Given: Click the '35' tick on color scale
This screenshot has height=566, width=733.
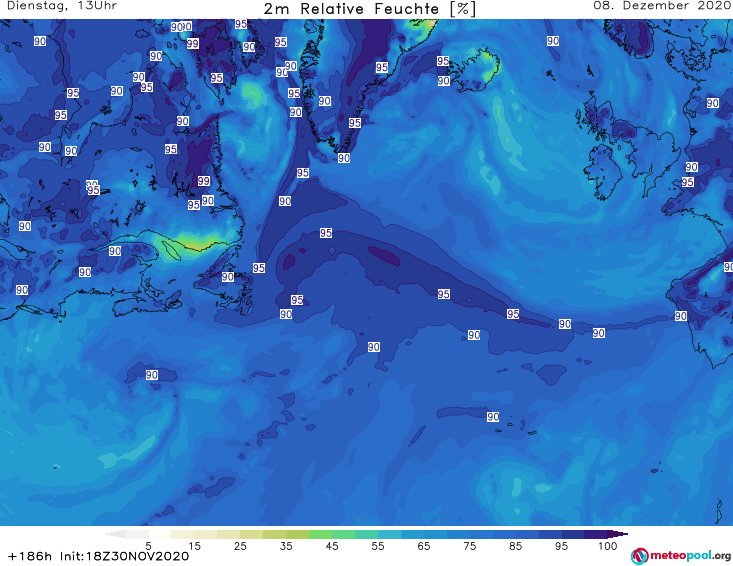Looking at the screenshot, I should (286, 546).
